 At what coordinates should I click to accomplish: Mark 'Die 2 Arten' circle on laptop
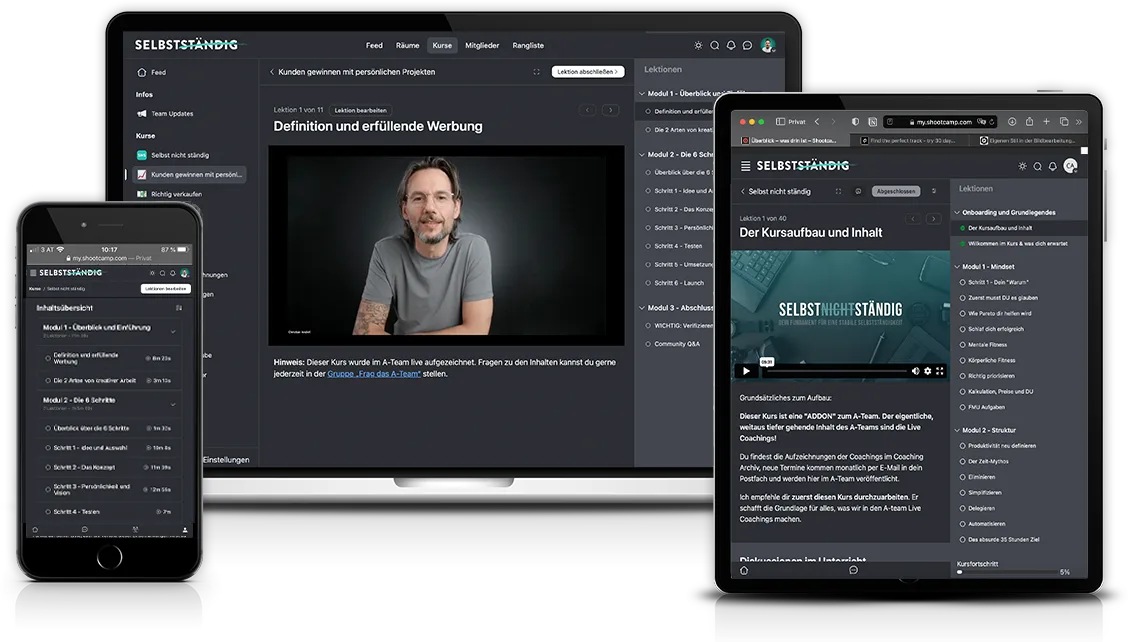648,130
